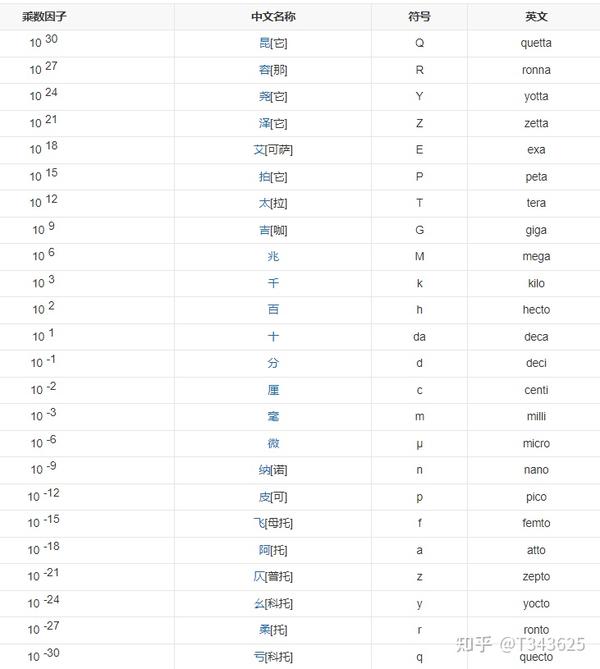Viewport: 600px width, 669px height.
Task: Click the 百 link for hecto
Action: [x=273, y=310]
